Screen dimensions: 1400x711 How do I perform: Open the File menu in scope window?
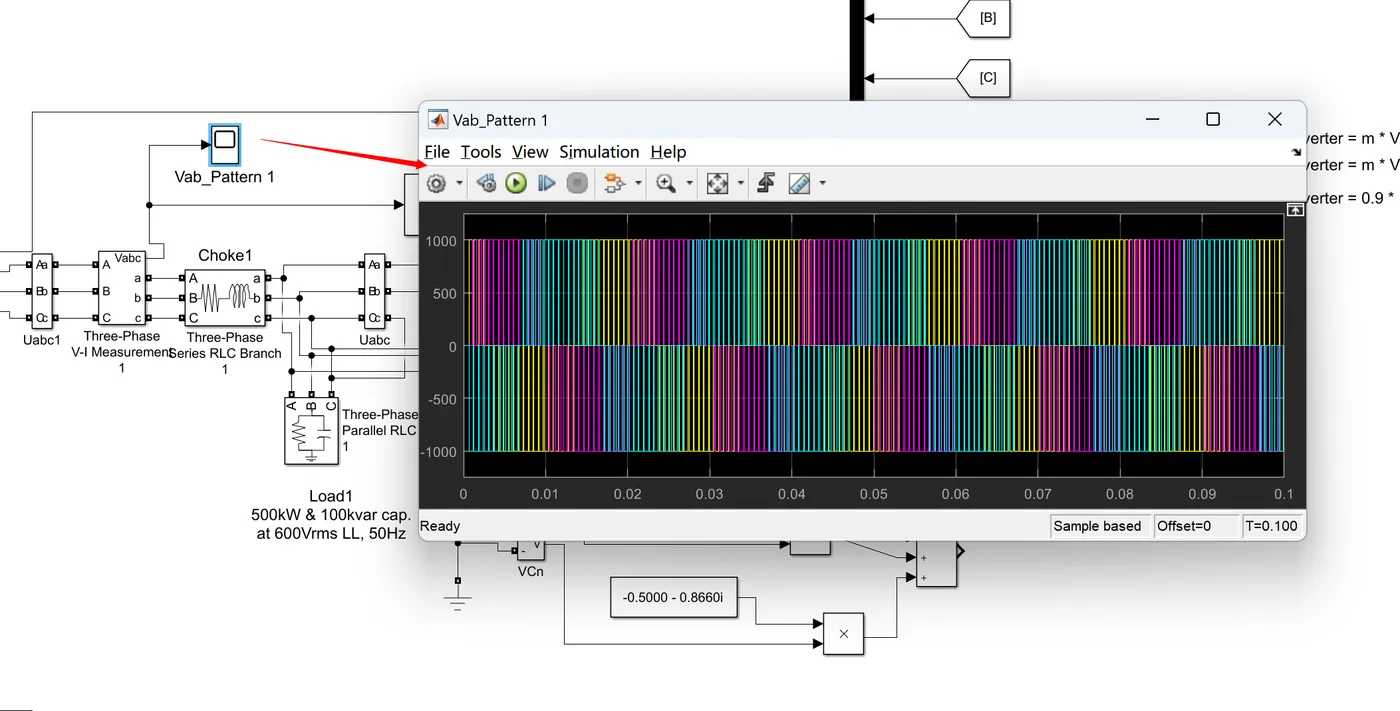[437, 152]
